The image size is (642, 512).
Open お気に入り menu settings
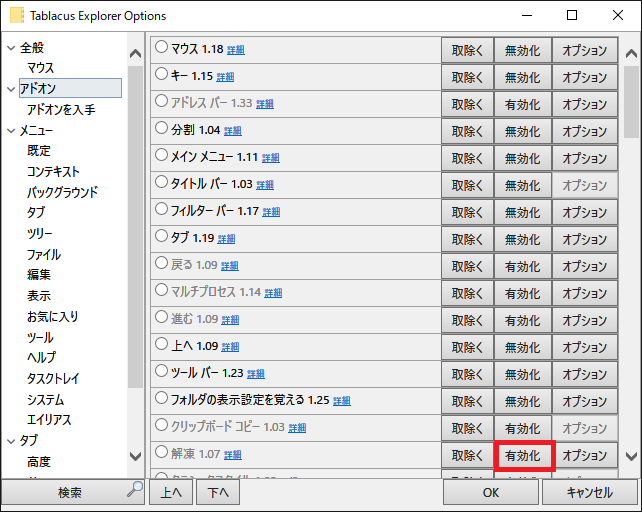pos(52,317)
